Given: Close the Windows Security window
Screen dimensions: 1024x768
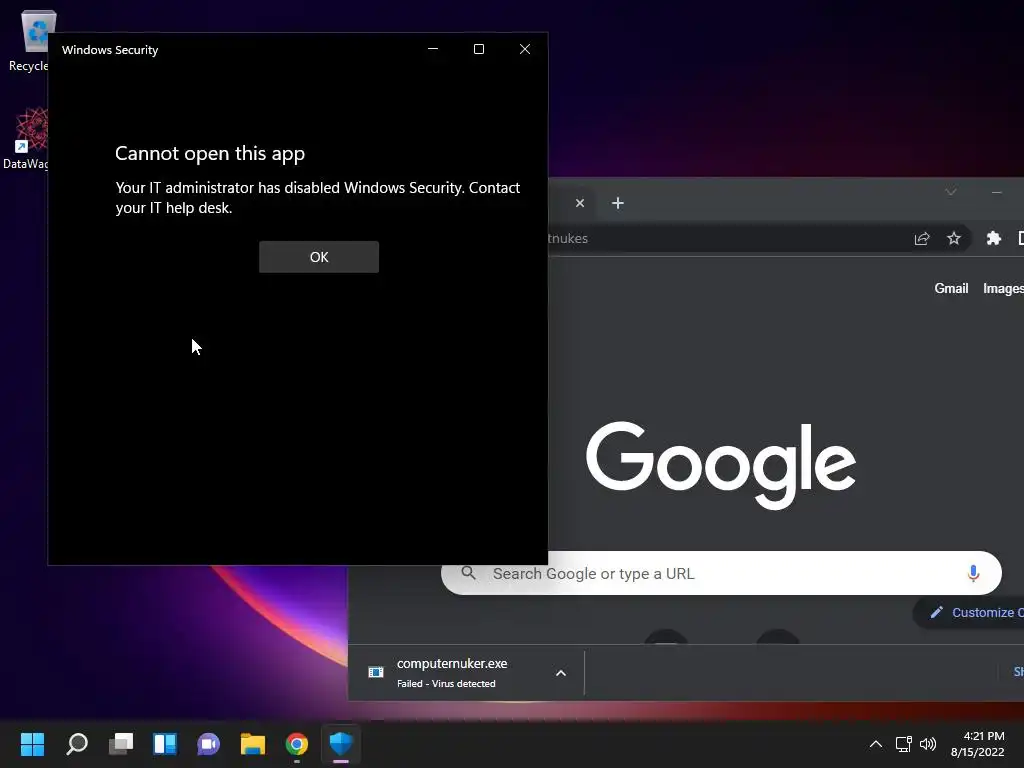Looking at the screenshot, I should click(x=524, y=50).
